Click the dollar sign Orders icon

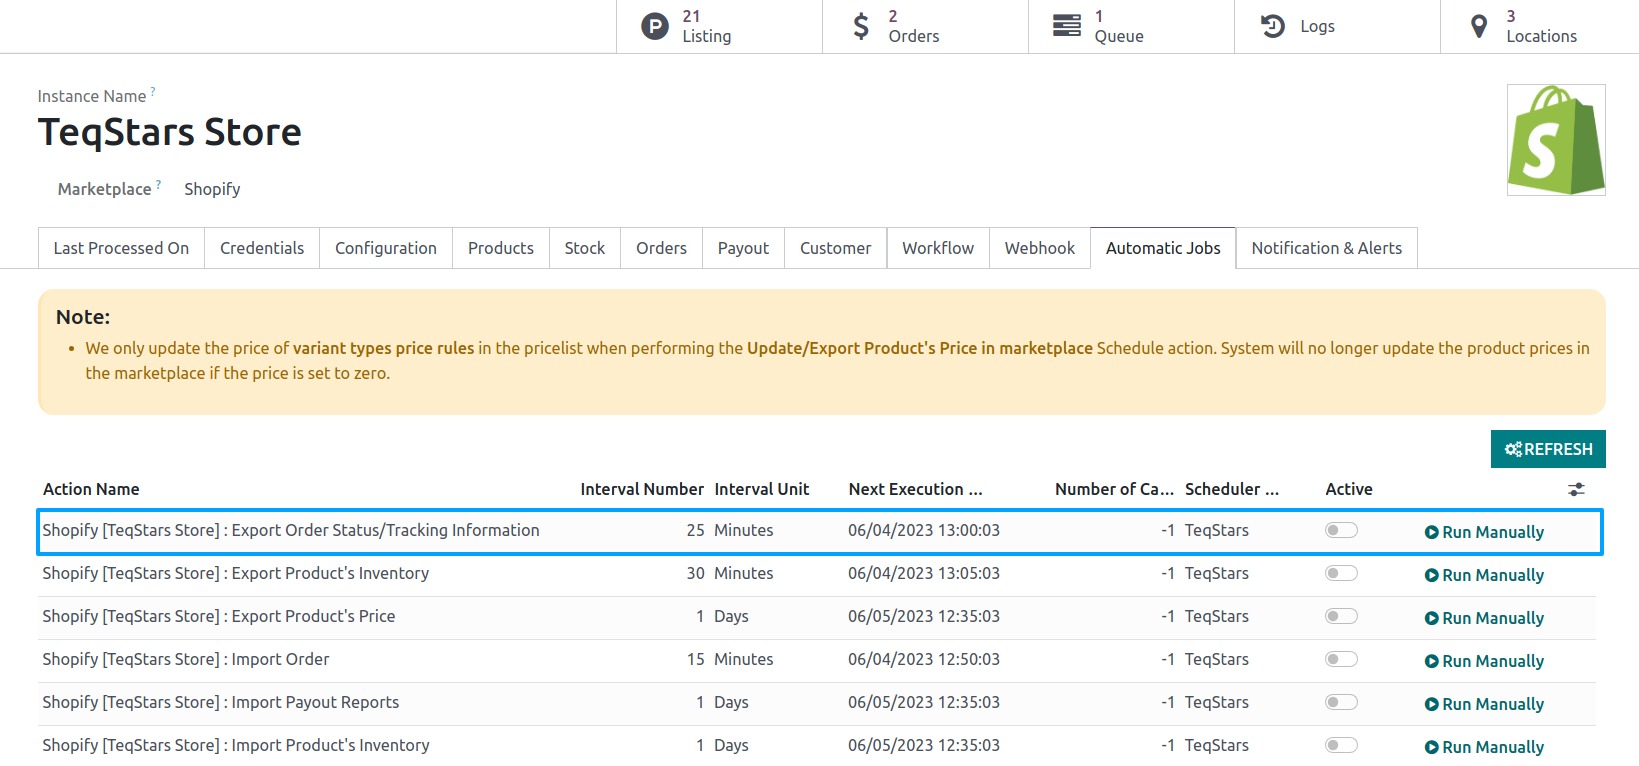(861, 26)
